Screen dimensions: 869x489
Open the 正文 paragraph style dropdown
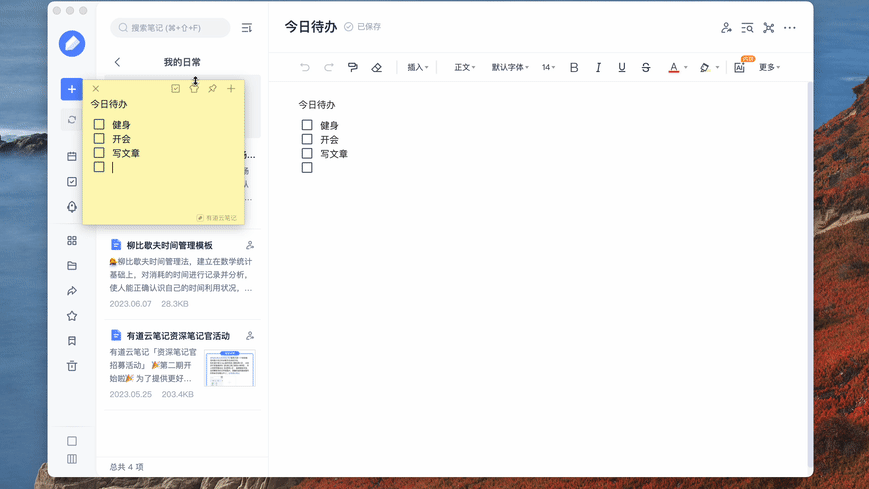tap(464, 67)
